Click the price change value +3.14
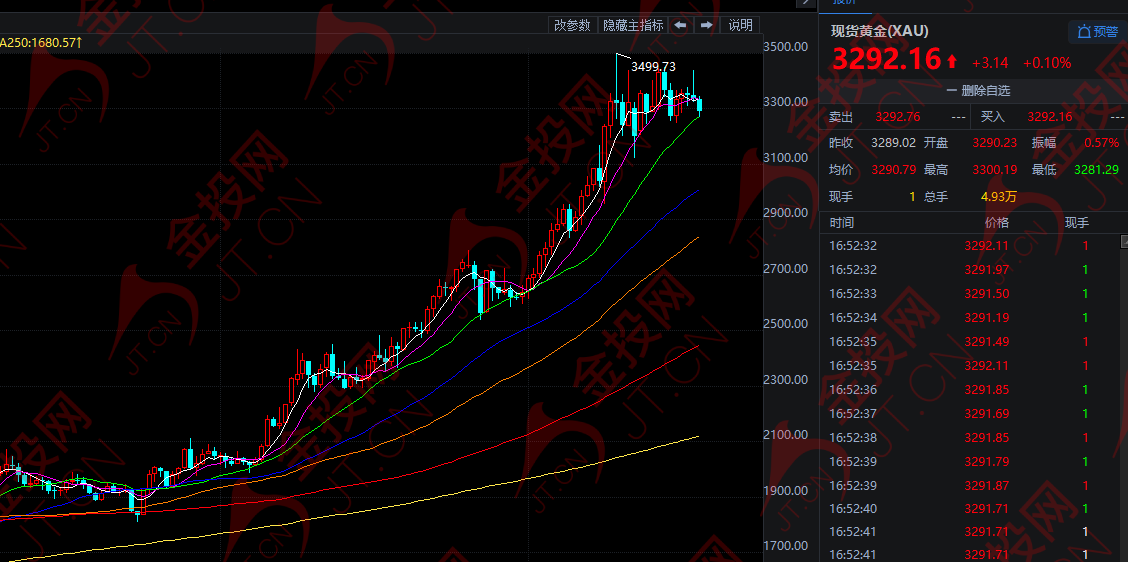The width and height of the screenshot is (1128, 562). (990, 63)
